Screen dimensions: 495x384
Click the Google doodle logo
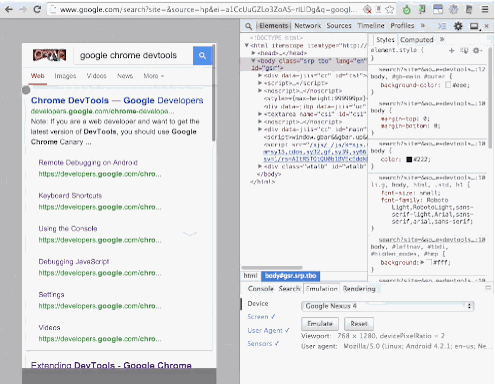click(x=49, y=55)
